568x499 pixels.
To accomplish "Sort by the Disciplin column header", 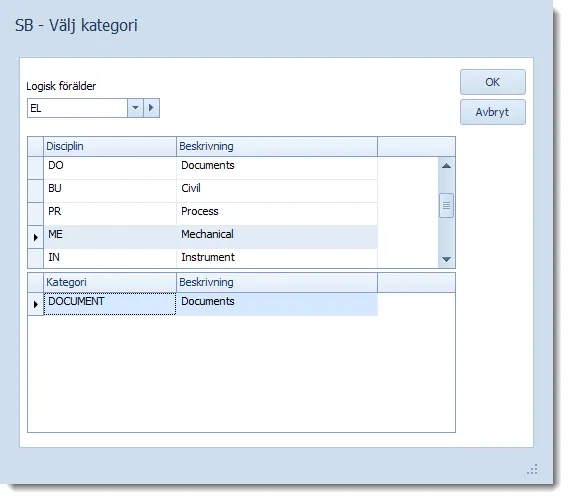I will coord(110,146).
